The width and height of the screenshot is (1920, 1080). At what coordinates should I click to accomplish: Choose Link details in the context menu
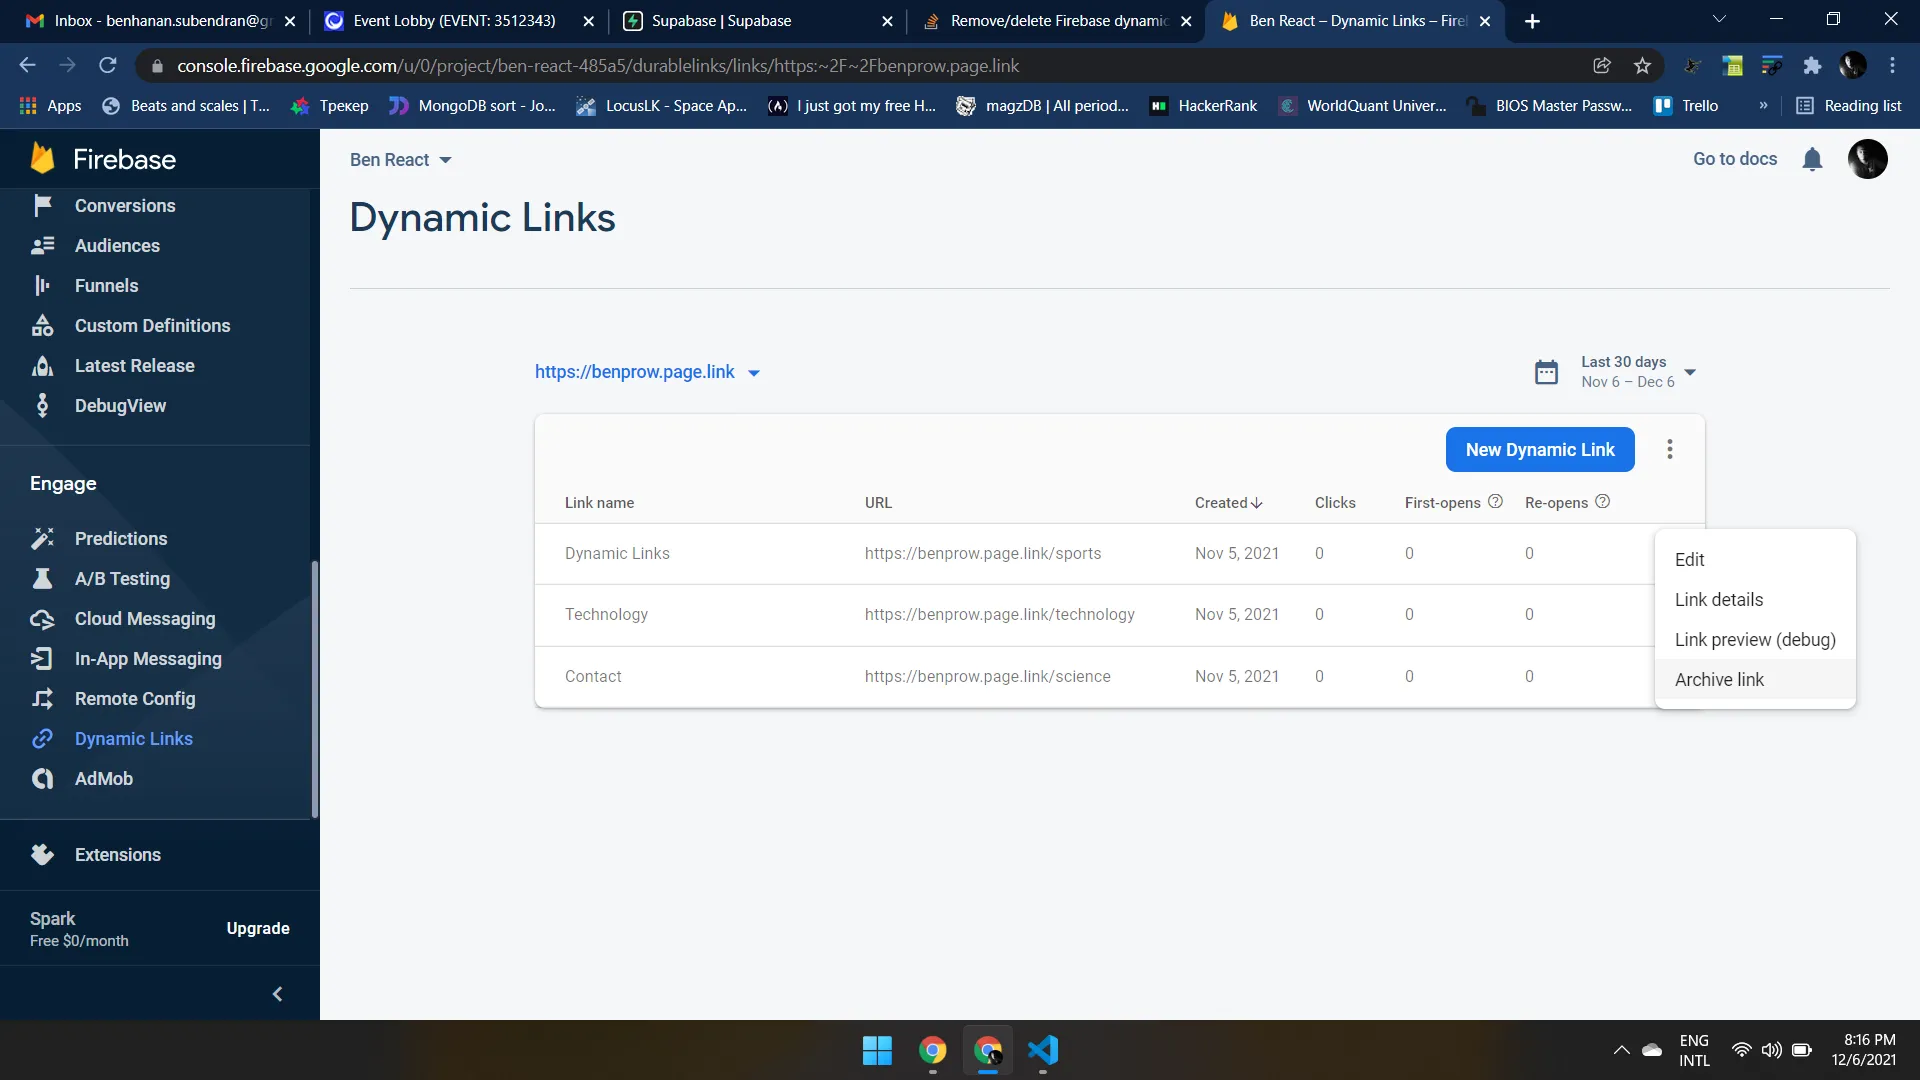coord(1718,600)
